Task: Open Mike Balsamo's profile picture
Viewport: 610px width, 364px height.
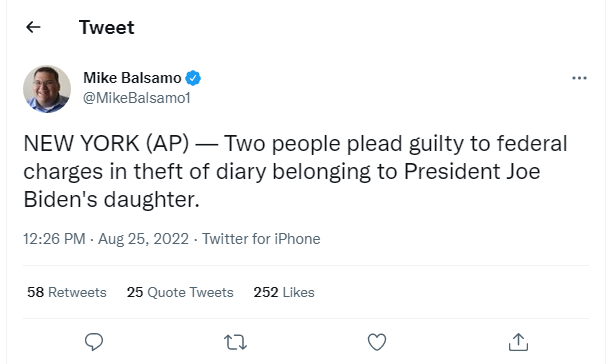Action: [47, 89]
